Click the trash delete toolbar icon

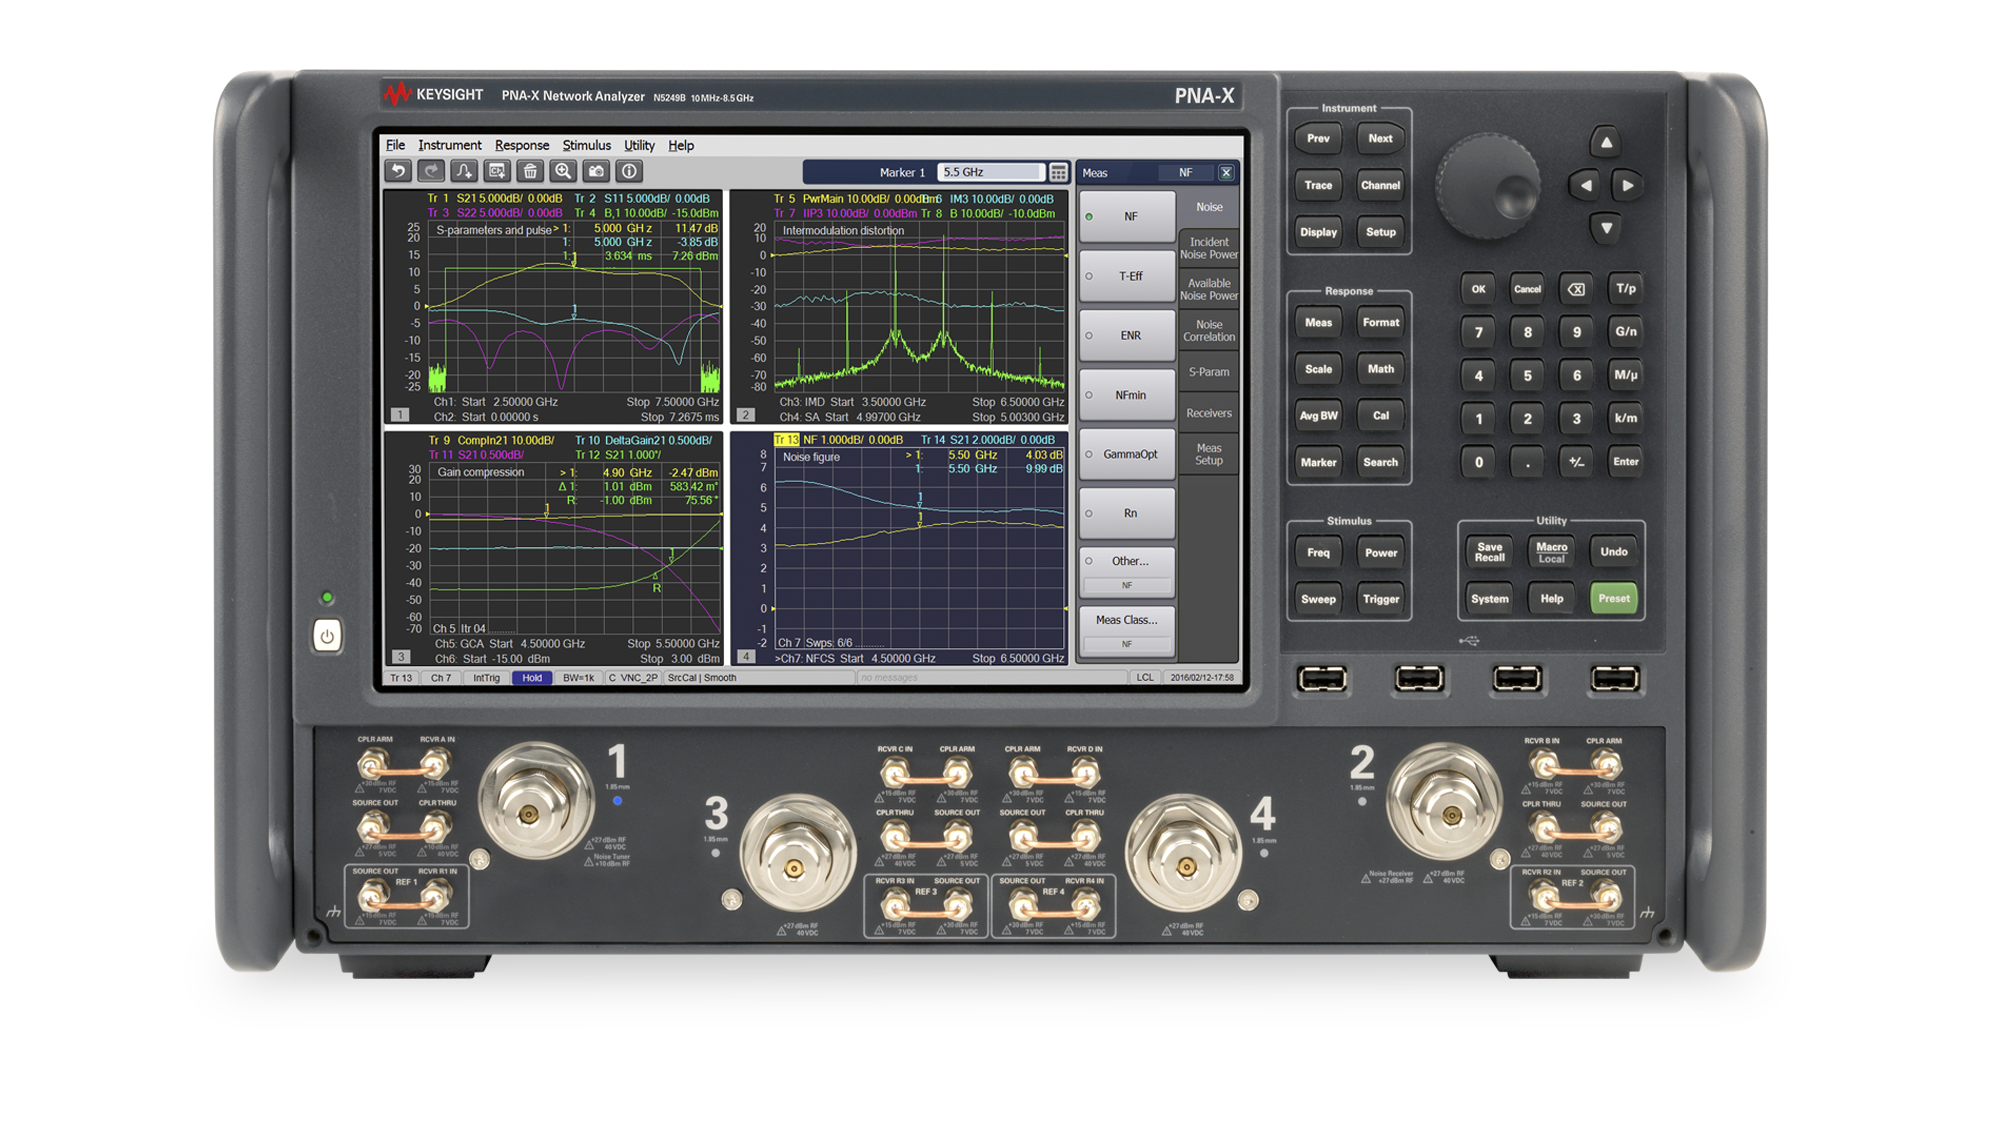(x=530, y=172)
